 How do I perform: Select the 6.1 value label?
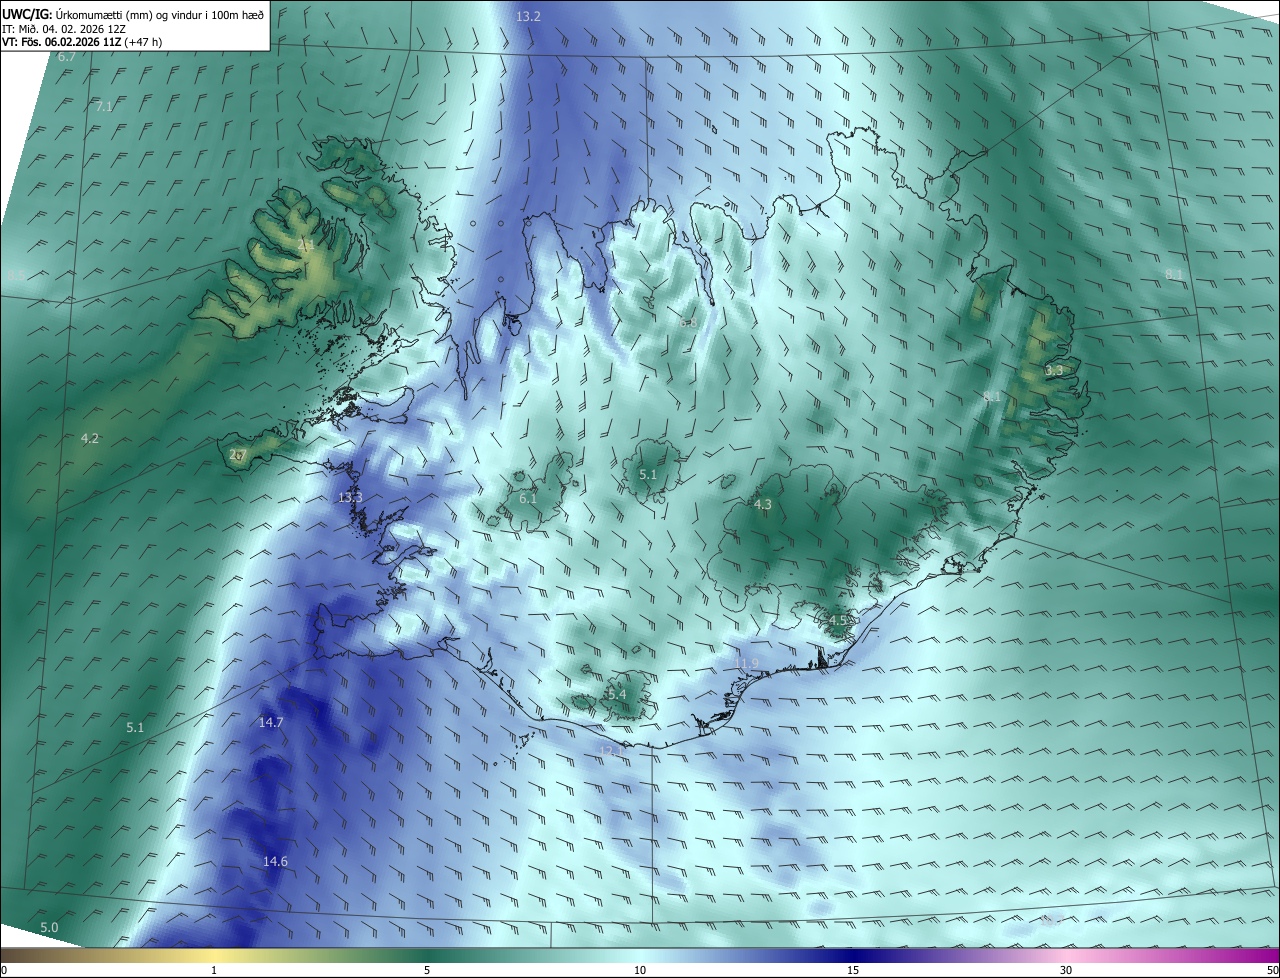click(x=528, y=498)
